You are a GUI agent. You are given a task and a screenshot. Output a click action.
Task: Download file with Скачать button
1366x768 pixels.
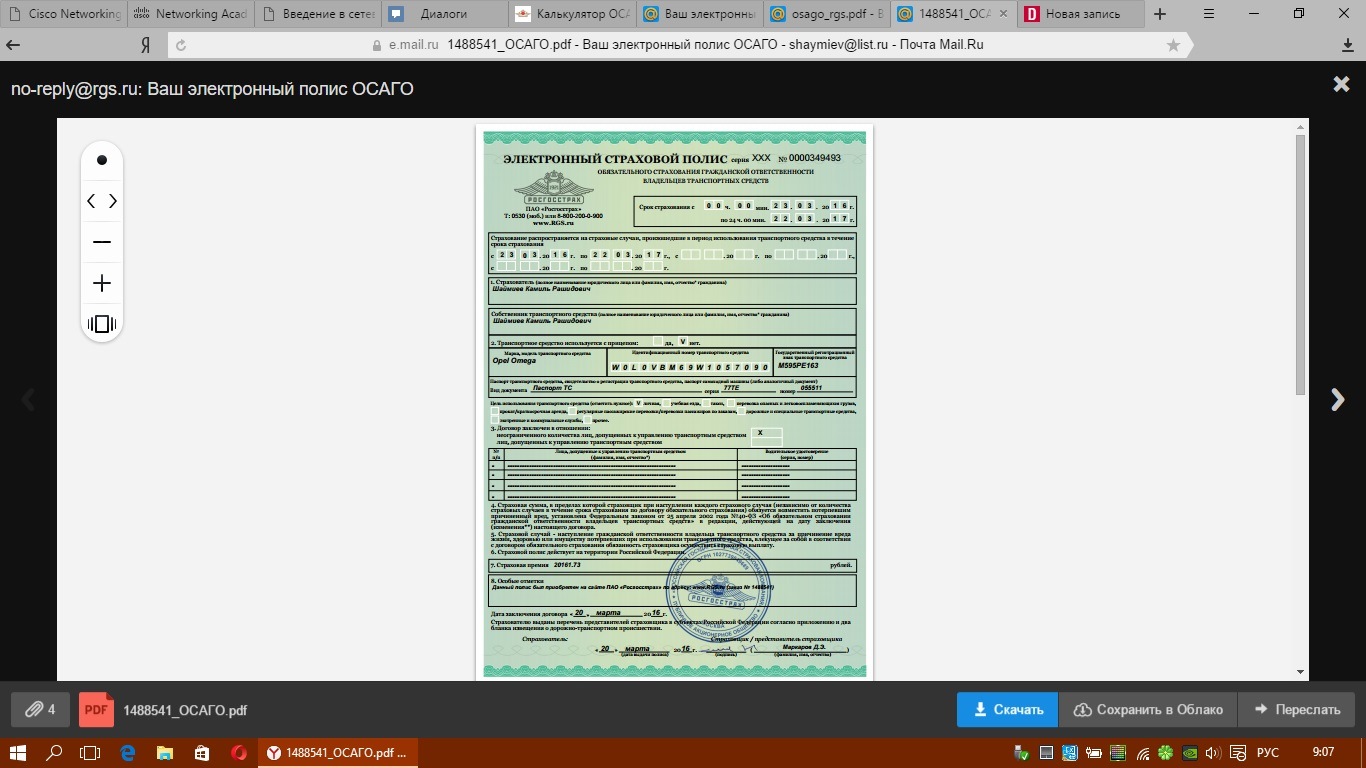click(x=1007, y=709)
